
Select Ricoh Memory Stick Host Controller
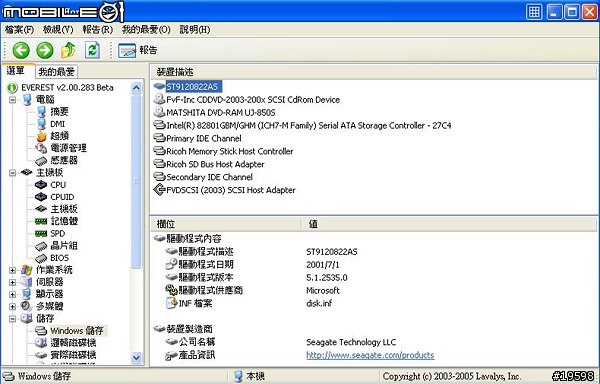pyautogui.click(x=230, y=151)
